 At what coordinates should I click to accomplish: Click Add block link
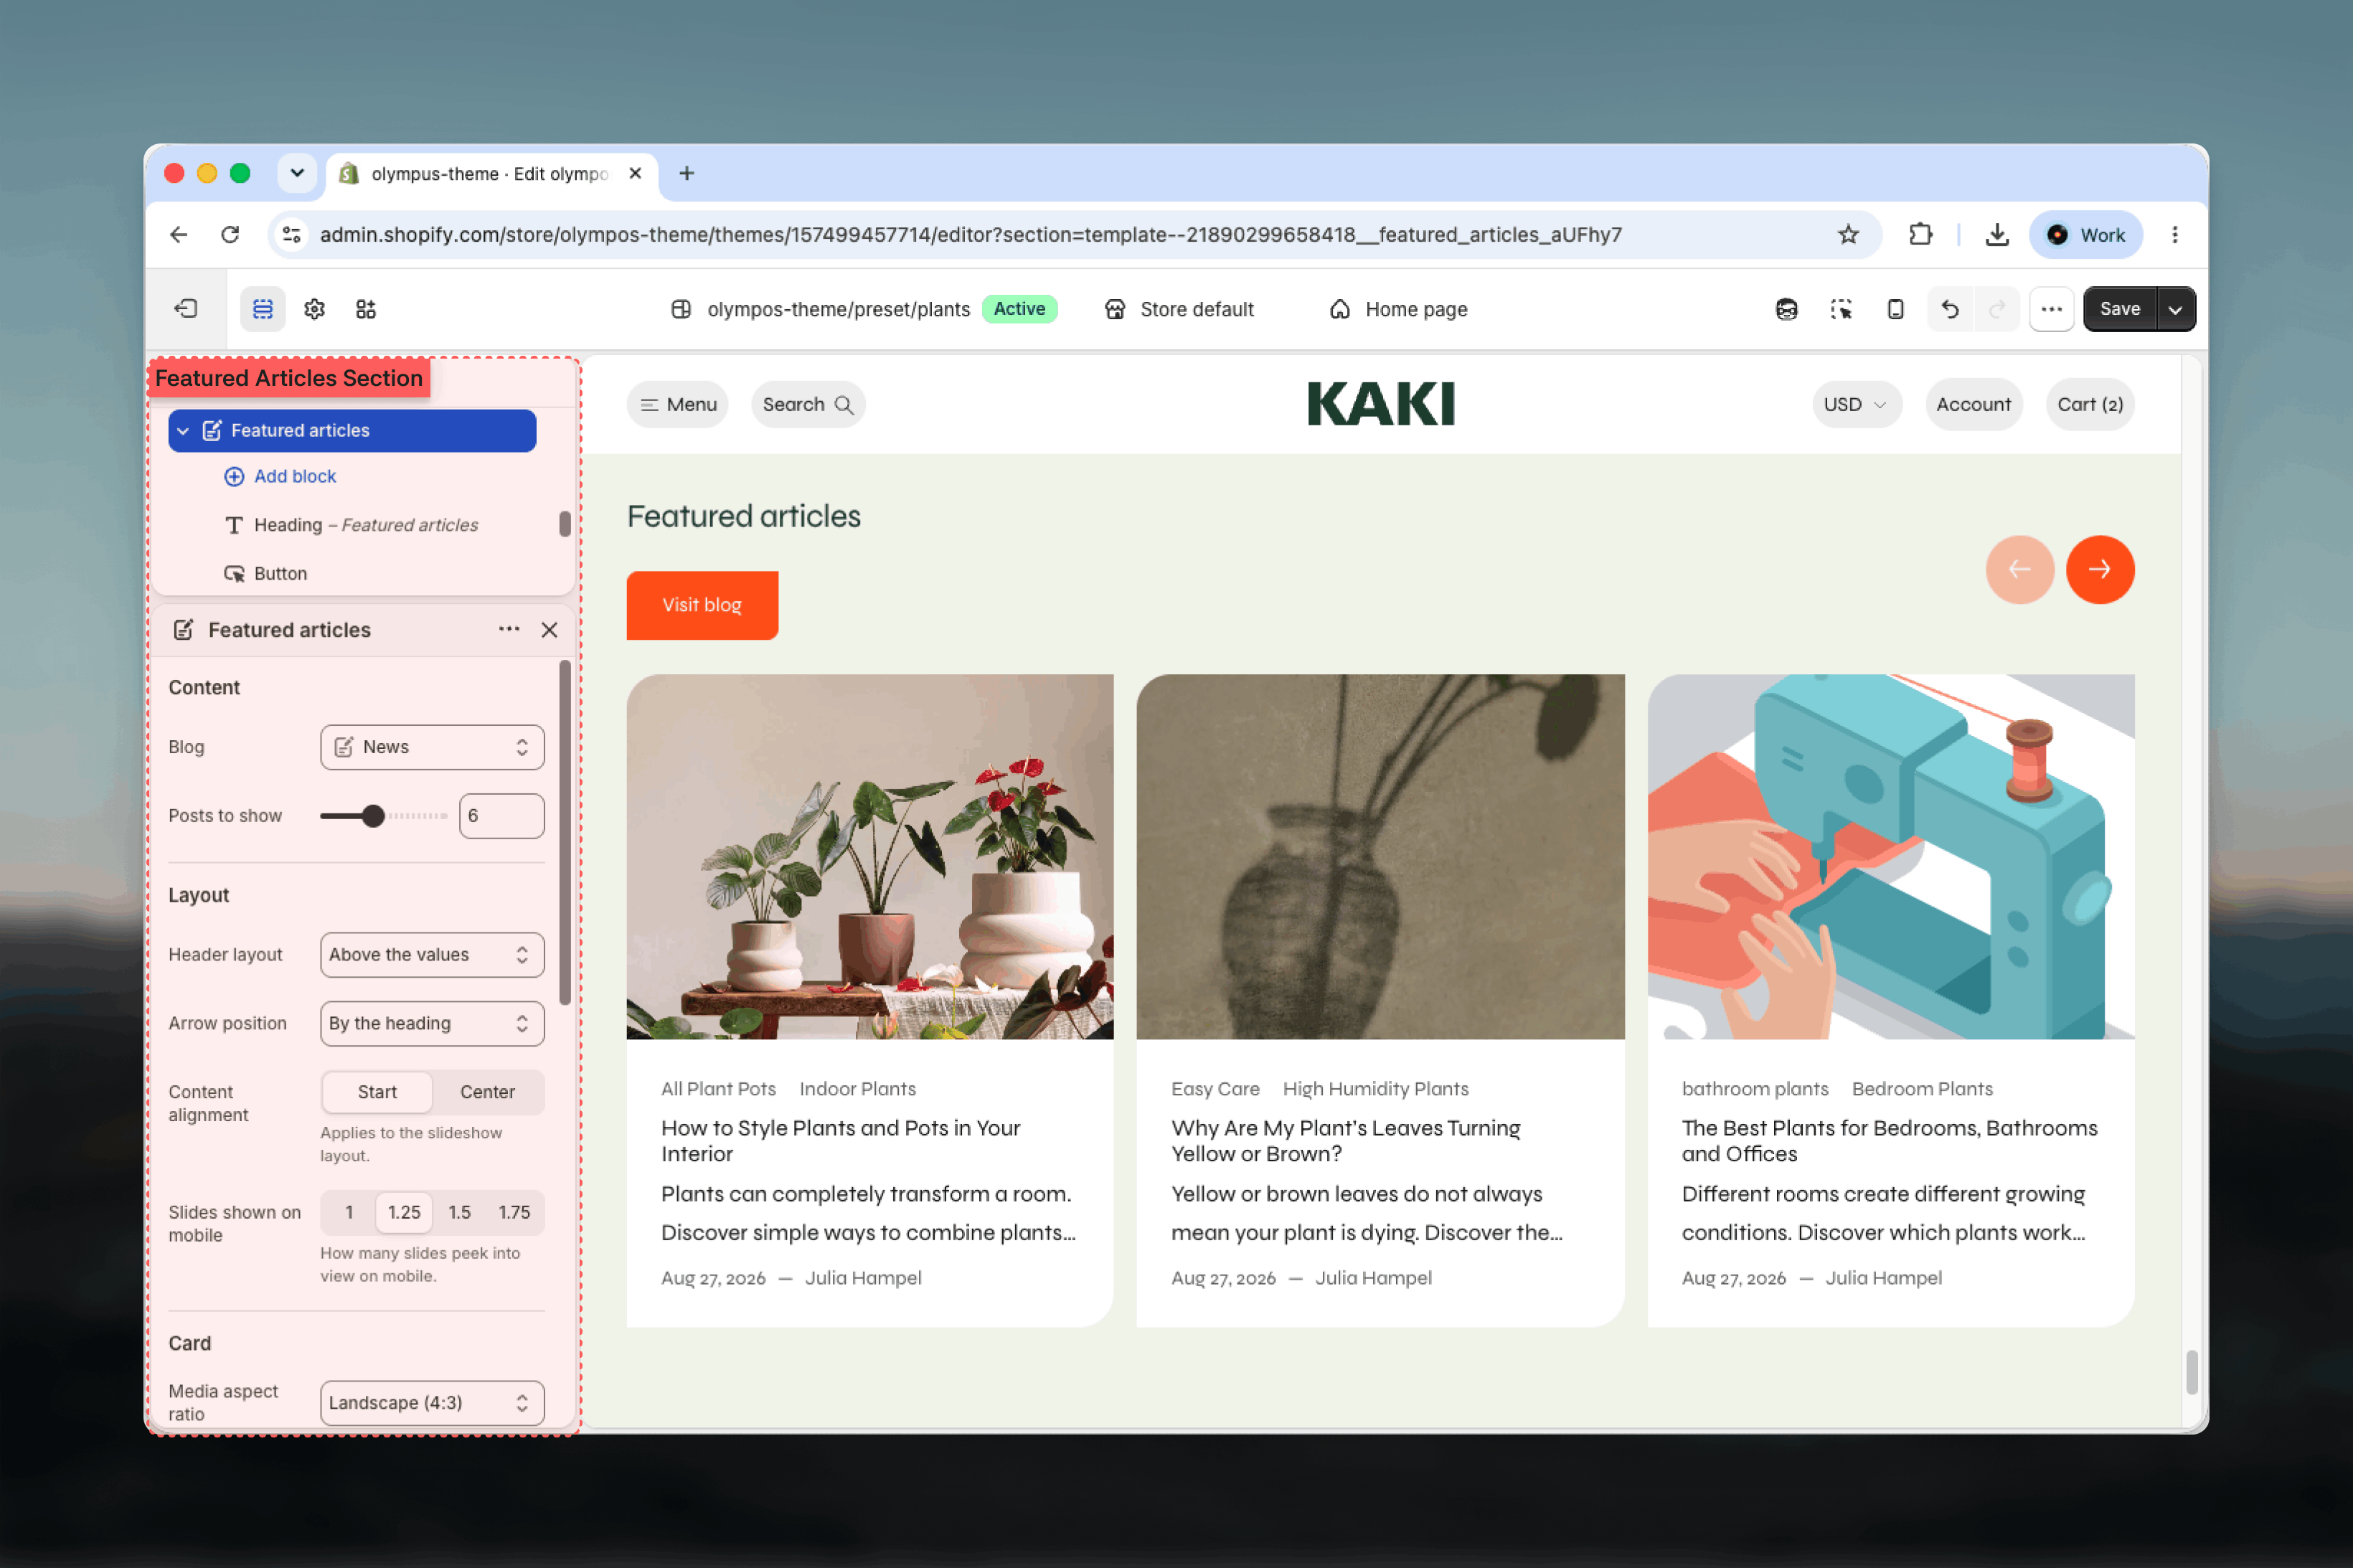click(281, 477)
